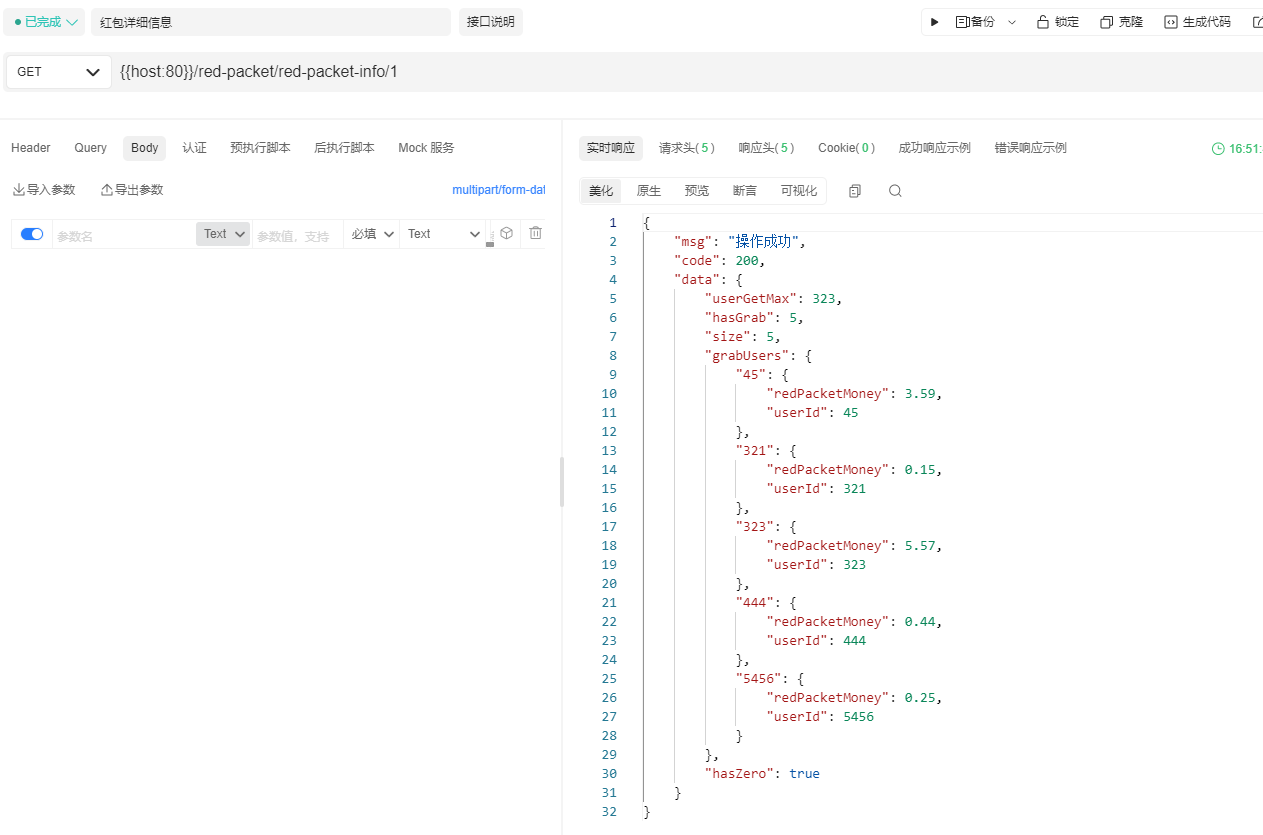This screenshot has width=1263, height=835.
Task: Select the 可视化 visualization mode
Action: pos(799,191)
